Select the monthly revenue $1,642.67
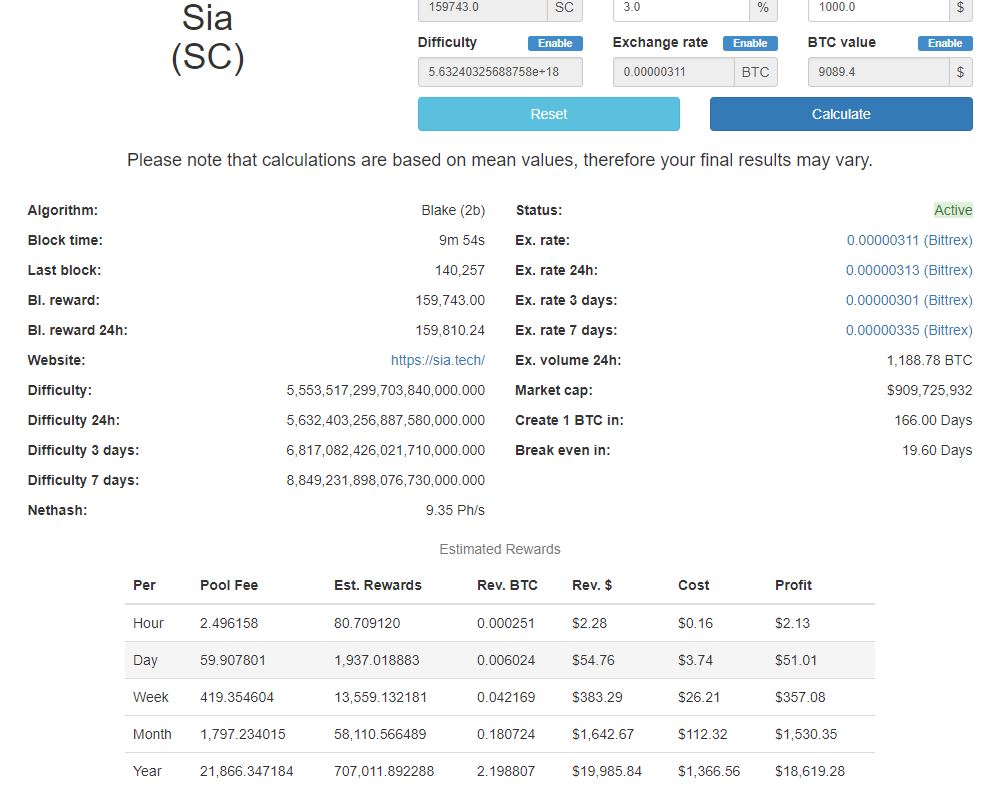Viewport: 994px width, 794px height. point(603,734)
